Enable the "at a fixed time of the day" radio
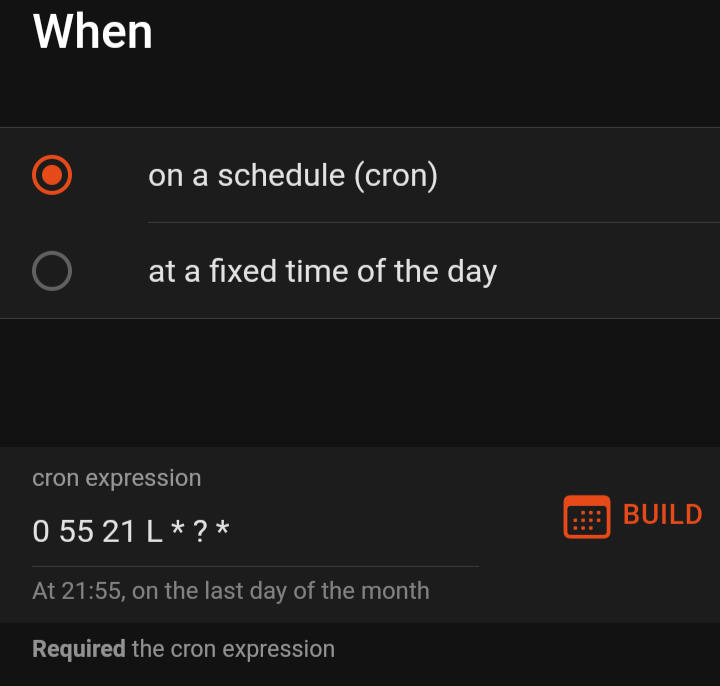This screenshot has height=686, width=720. [52, 271]
